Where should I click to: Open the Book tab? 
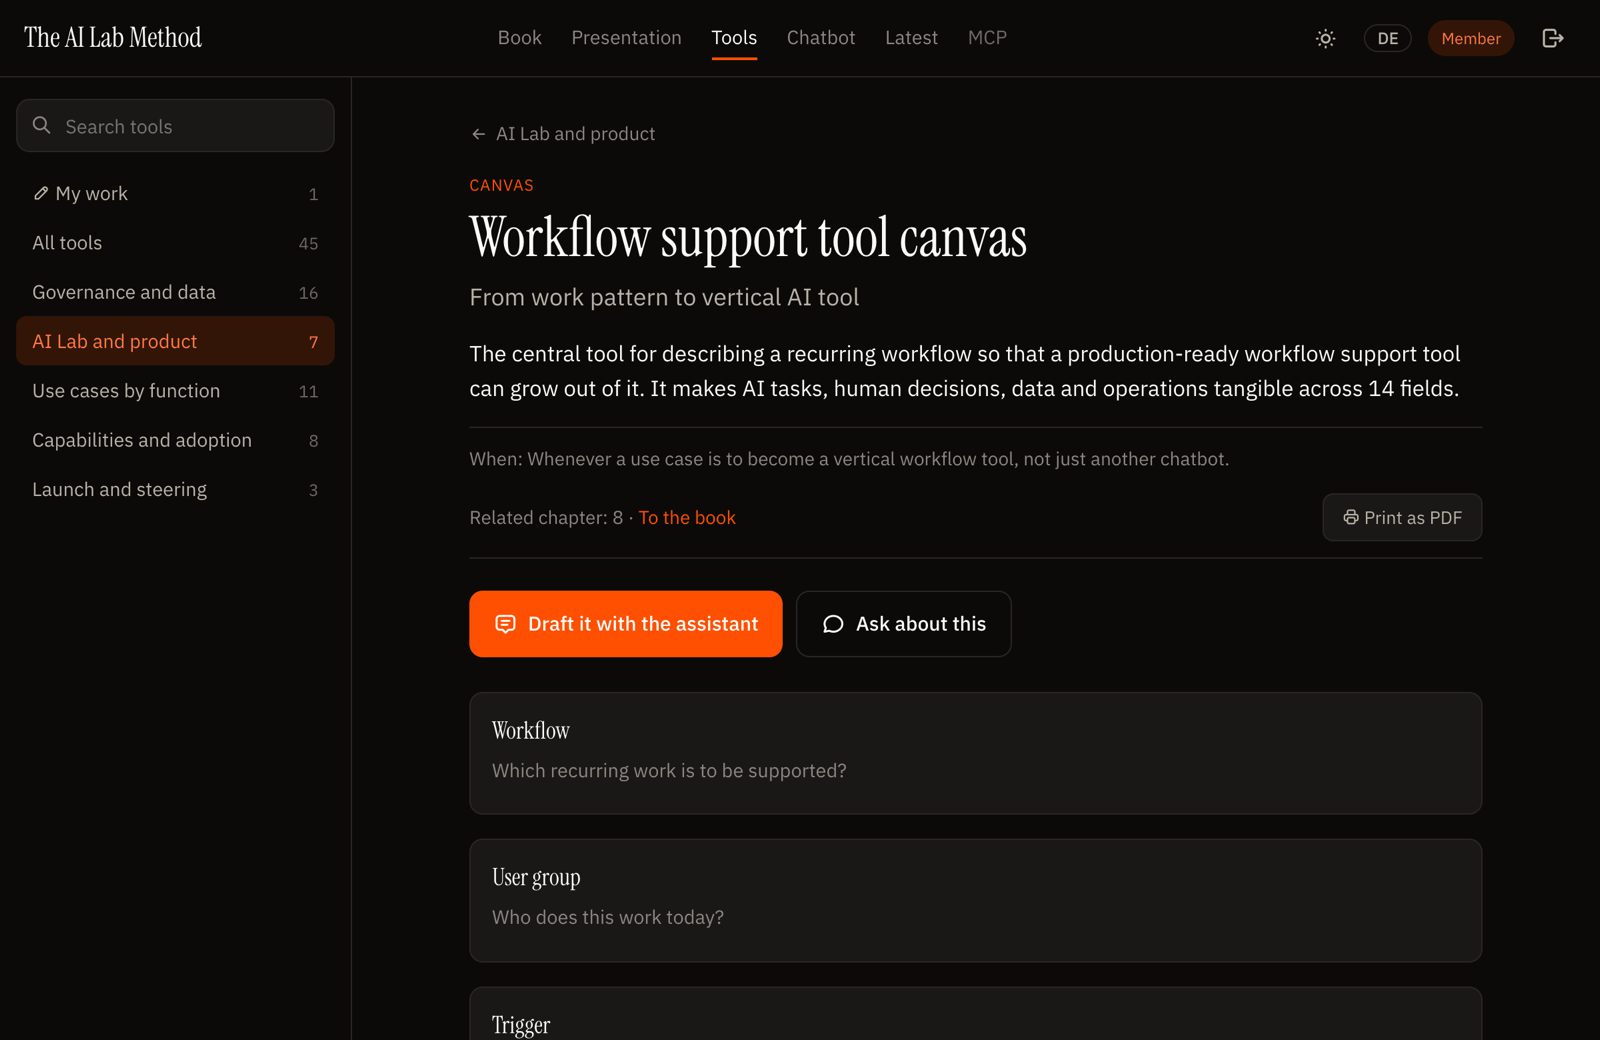(x=520, y=38)
